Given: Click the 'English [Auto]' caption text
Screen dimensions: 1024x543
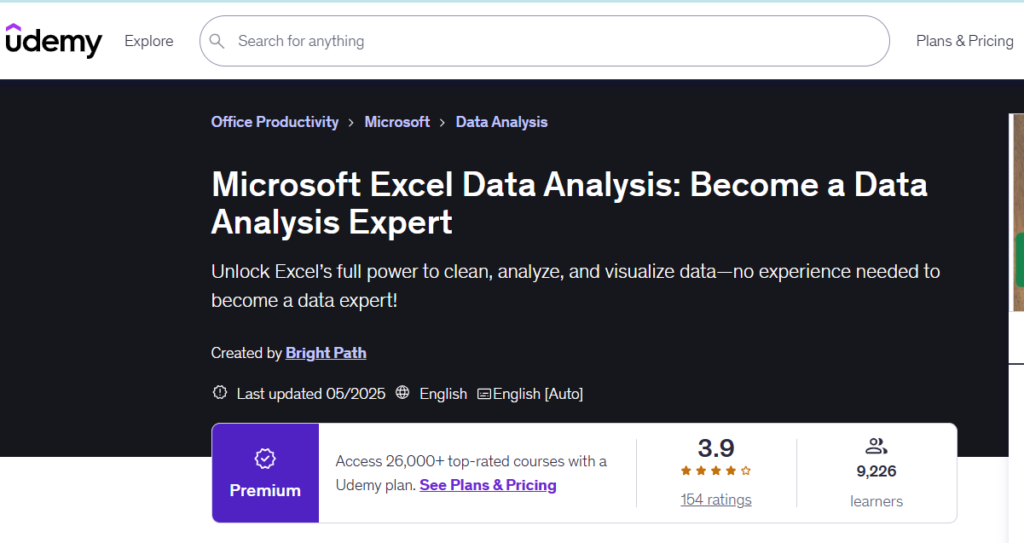Looking at the screenshot, I should [537, 394].
